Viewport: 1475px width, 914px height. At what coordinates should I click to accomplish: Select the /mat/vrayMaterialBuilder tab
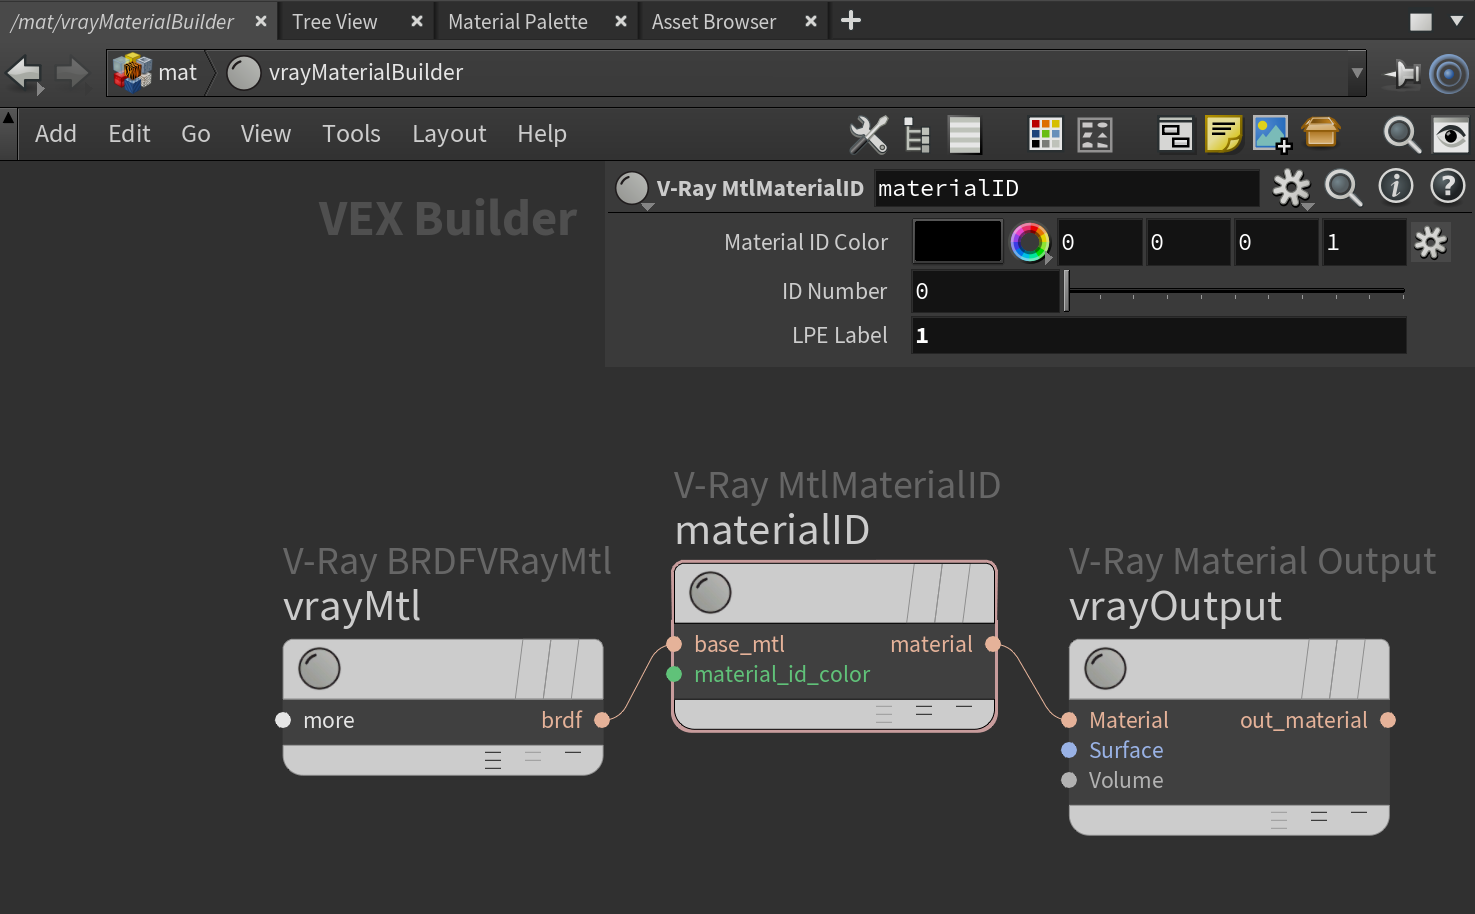[x=122, y=21]
